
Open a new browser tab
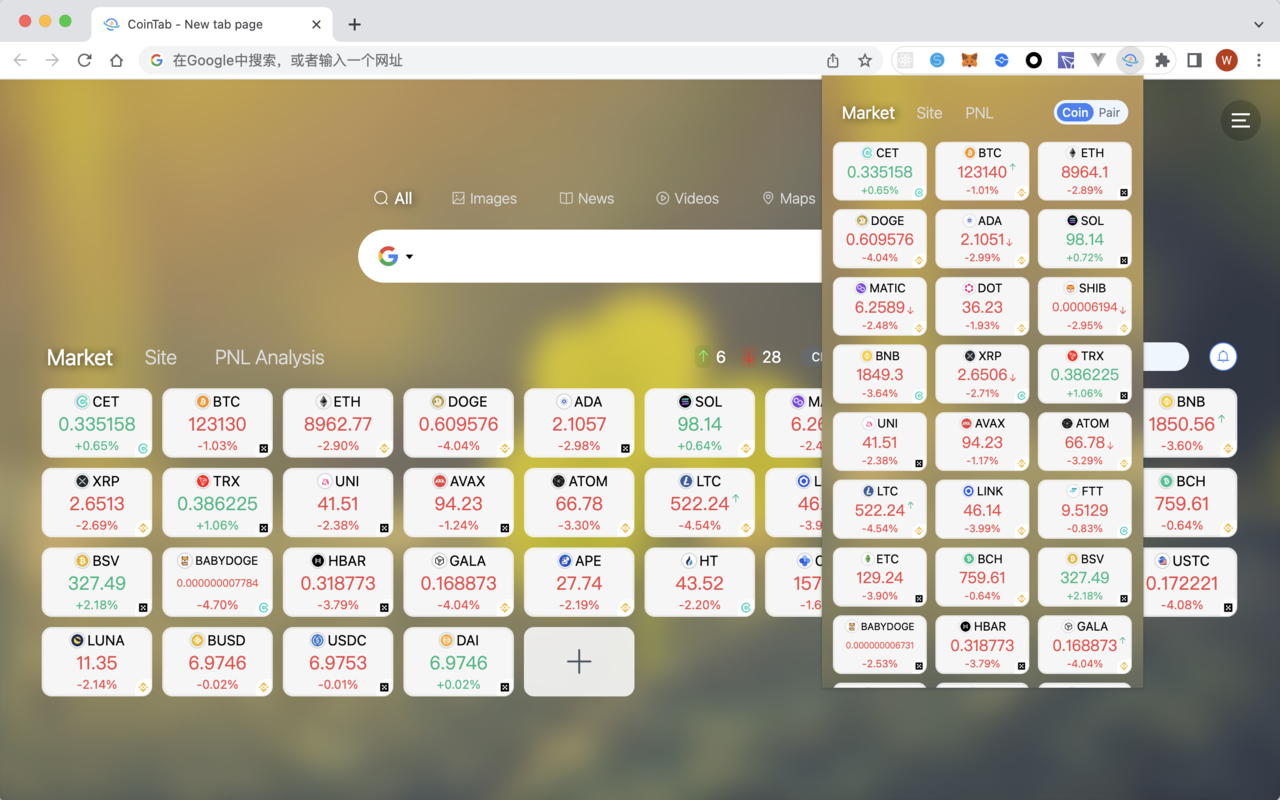354,24
